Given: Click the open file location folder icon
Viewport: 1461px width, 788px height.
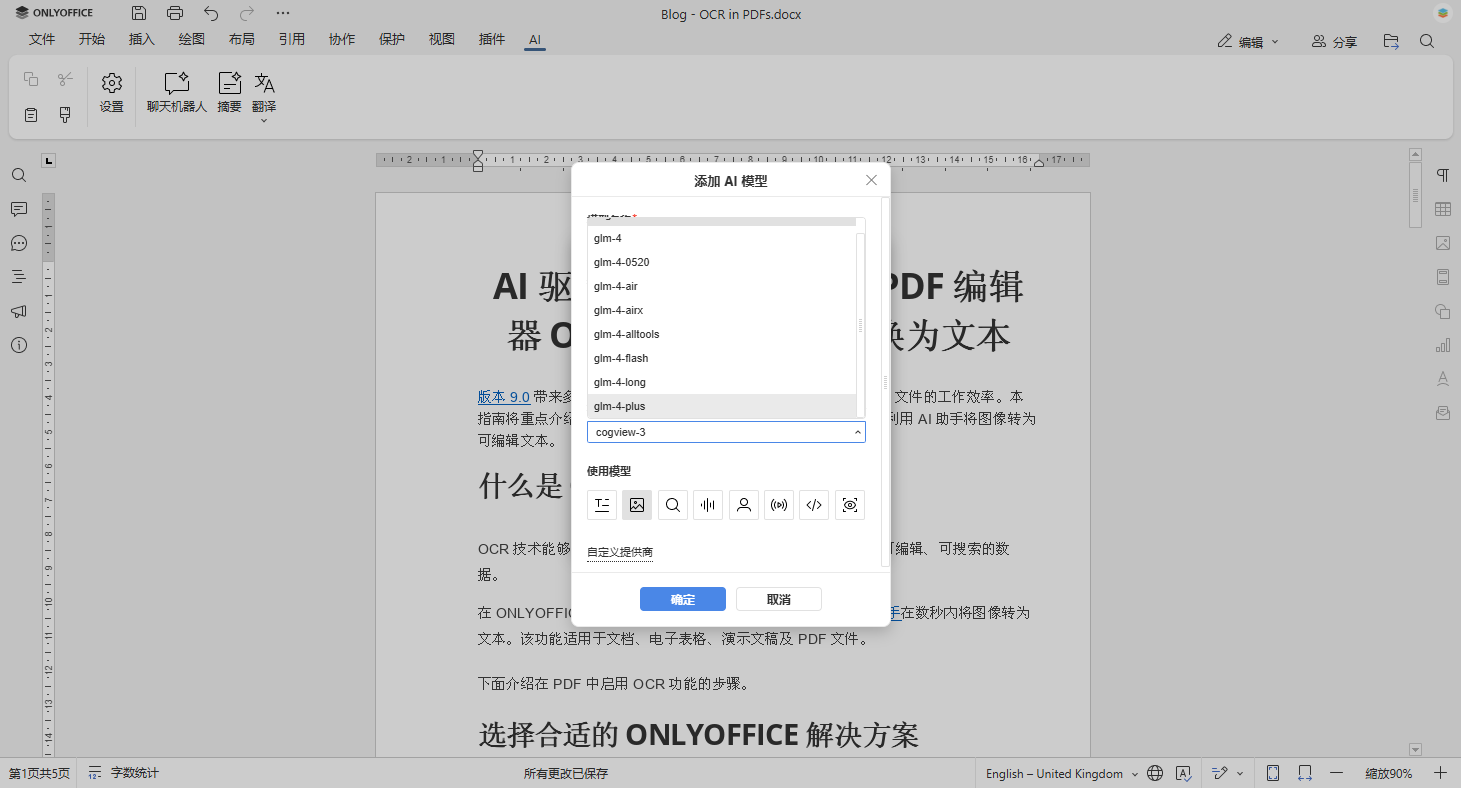Looking at the screenshot, I should (x=1391, y=41).
